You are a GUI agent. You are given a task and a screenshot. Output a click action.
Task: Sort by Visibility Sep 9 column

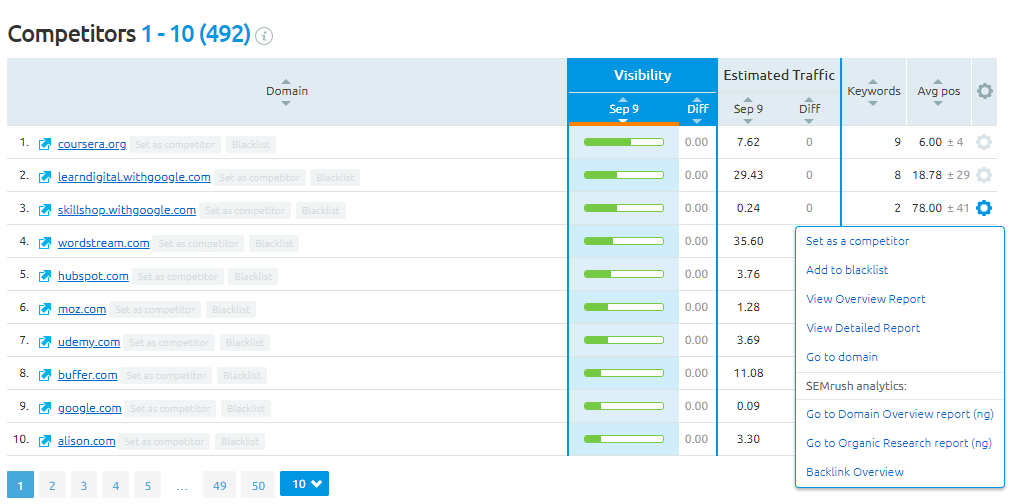(623, 109)
